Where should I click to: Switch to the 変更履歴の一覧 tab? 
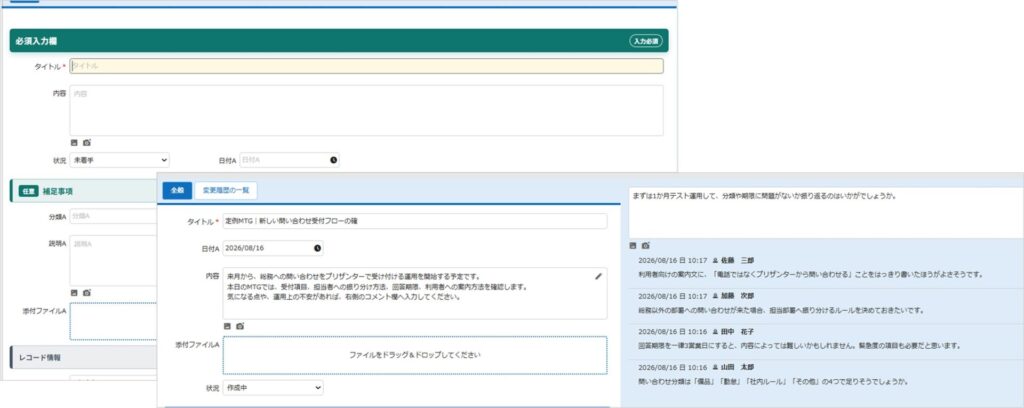click(226, 191)
